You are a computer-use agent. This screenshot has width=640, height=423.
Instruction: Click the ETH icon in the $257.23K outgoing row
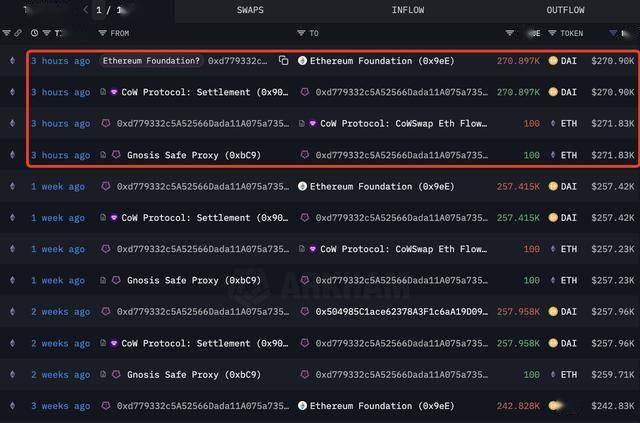tap(553, 249)
